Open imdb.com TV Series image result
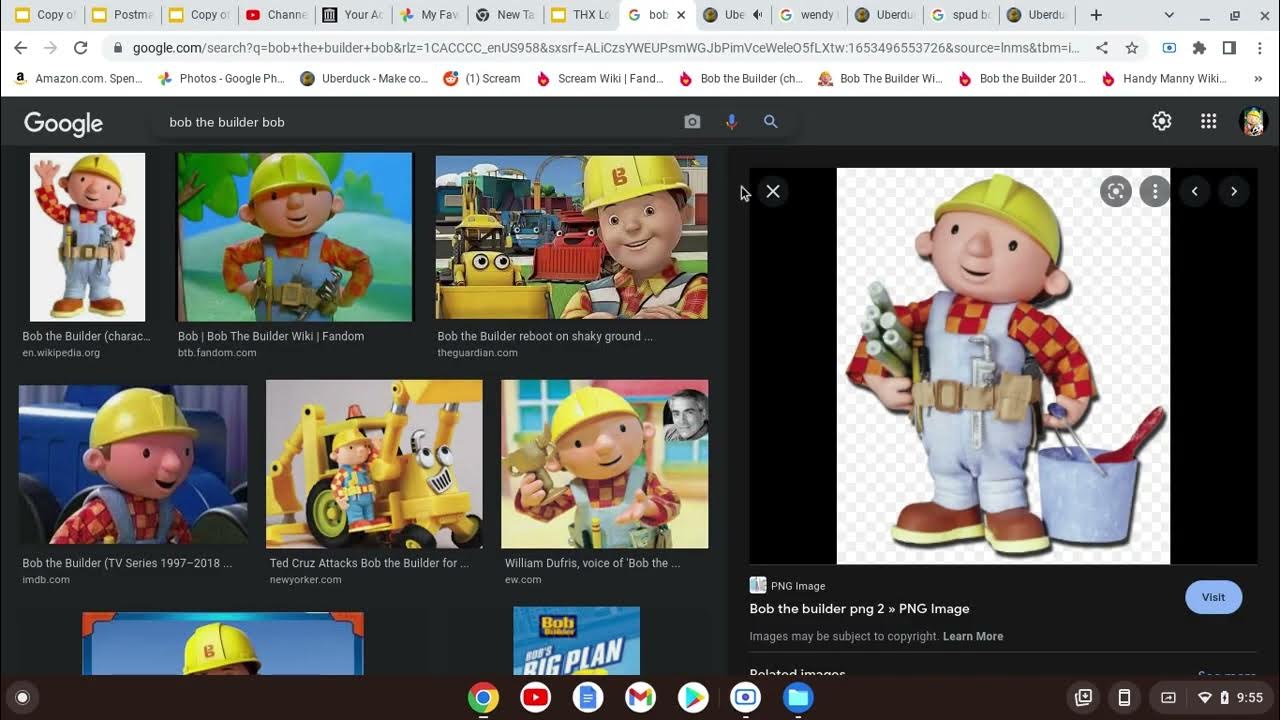This screenshot has height=720, width=1280. coord(133,464)
